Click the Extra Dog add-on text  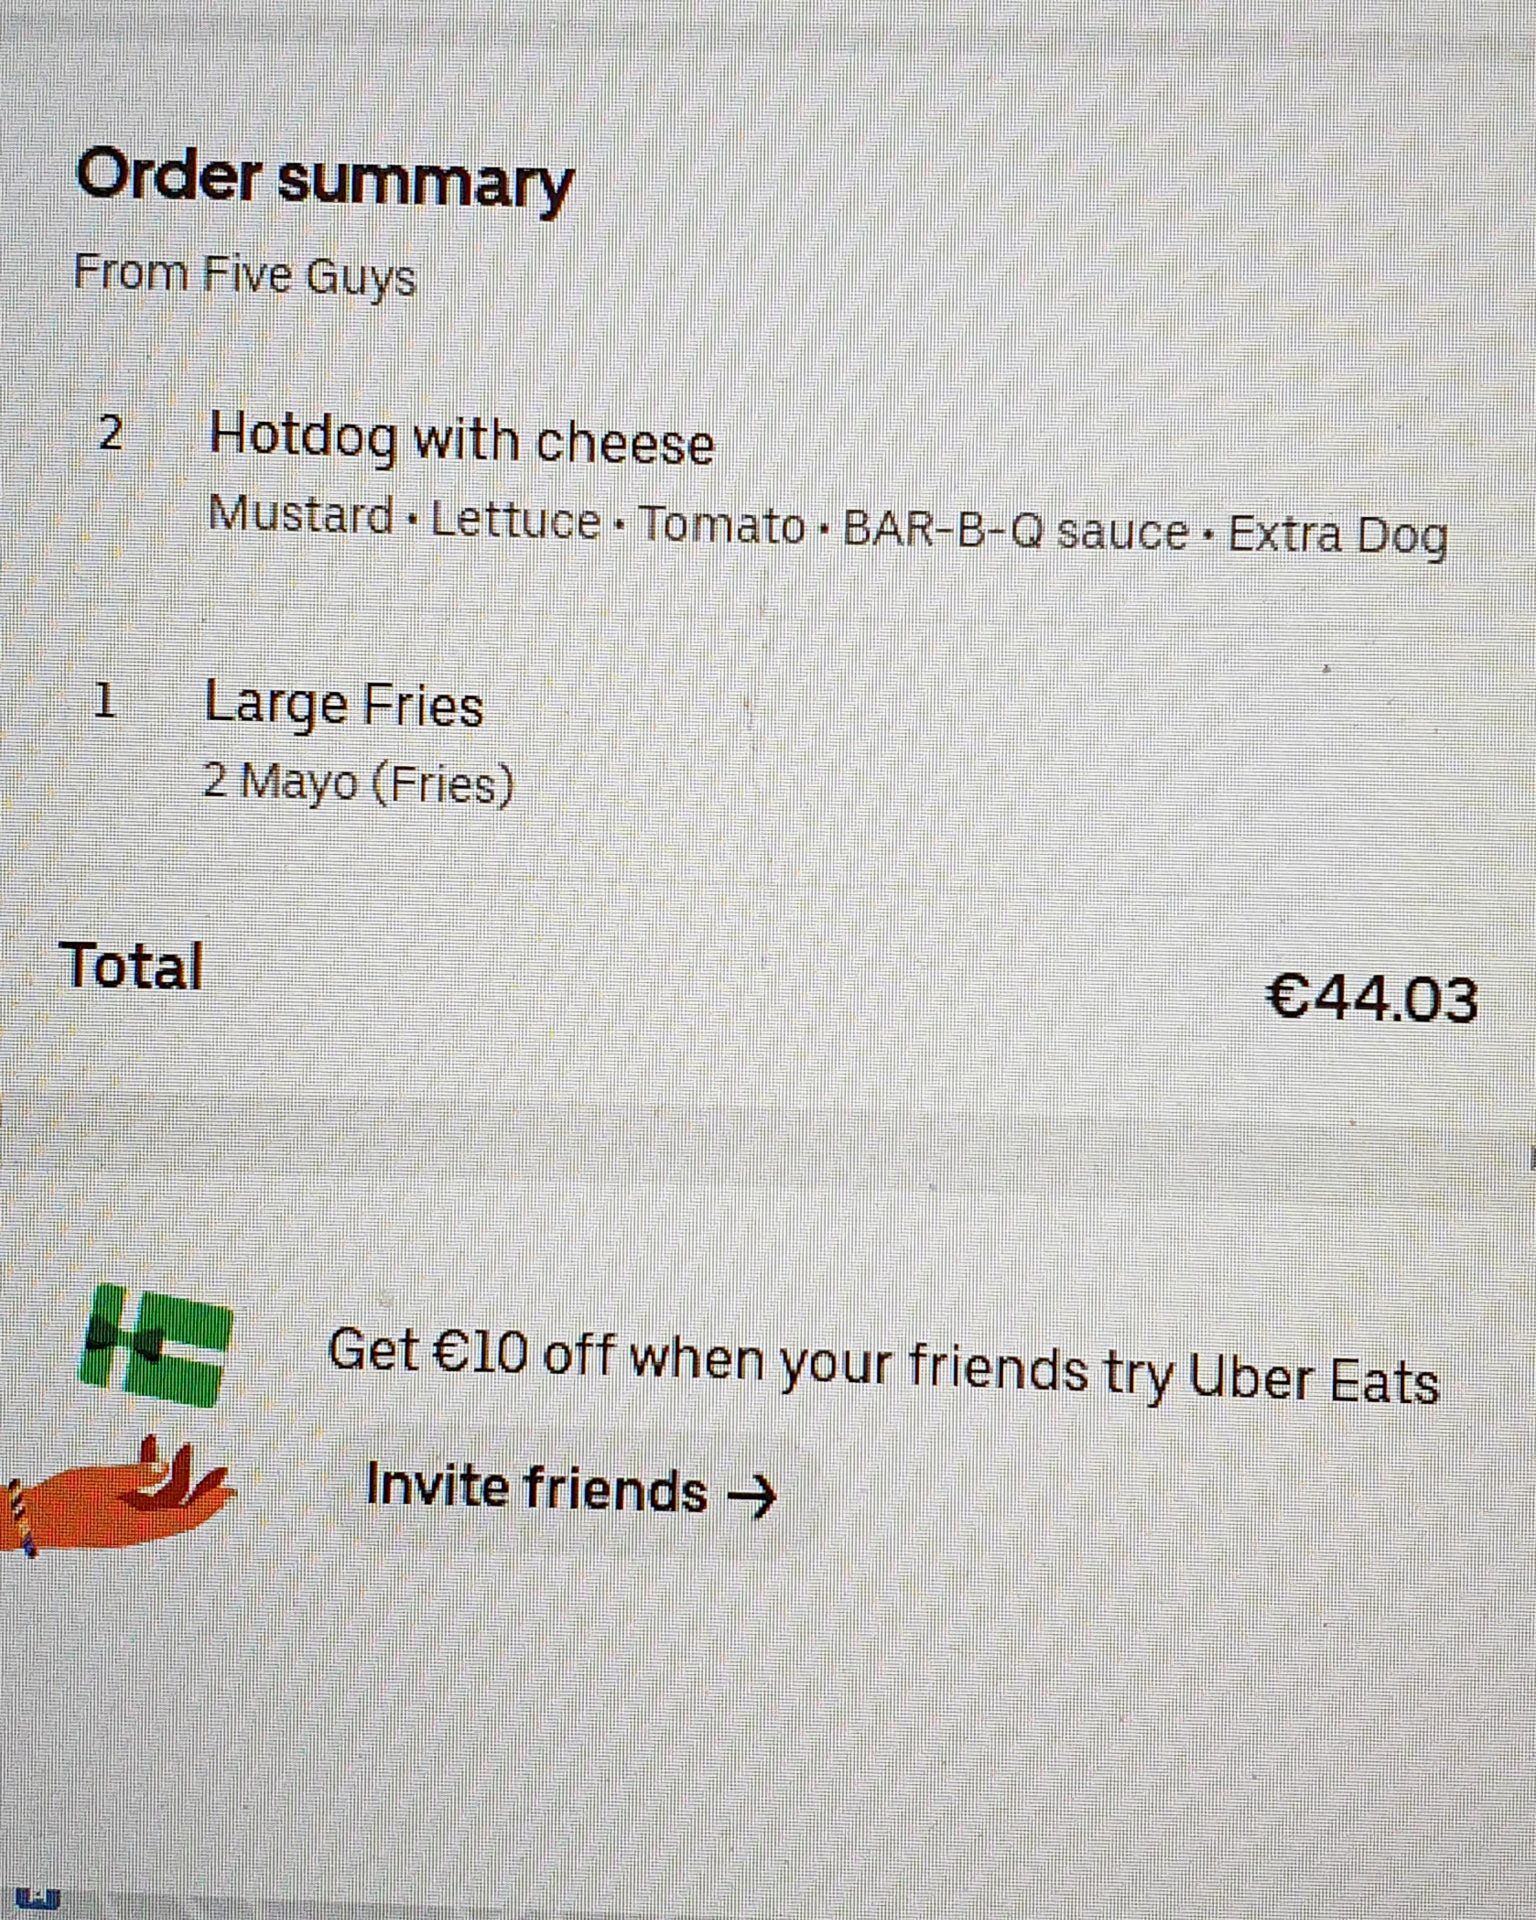pyautogui.click(x=1337, y=535)
